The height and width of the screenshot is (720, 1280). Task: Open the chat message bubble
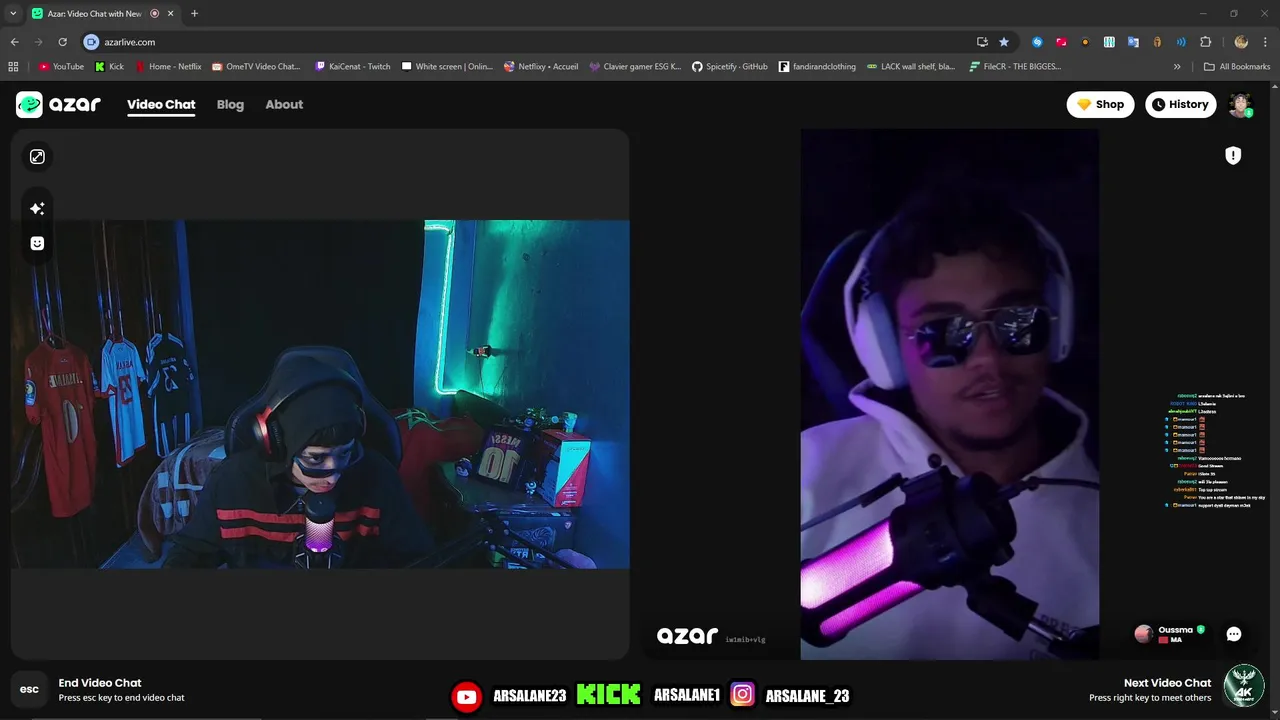(1234, 634)
